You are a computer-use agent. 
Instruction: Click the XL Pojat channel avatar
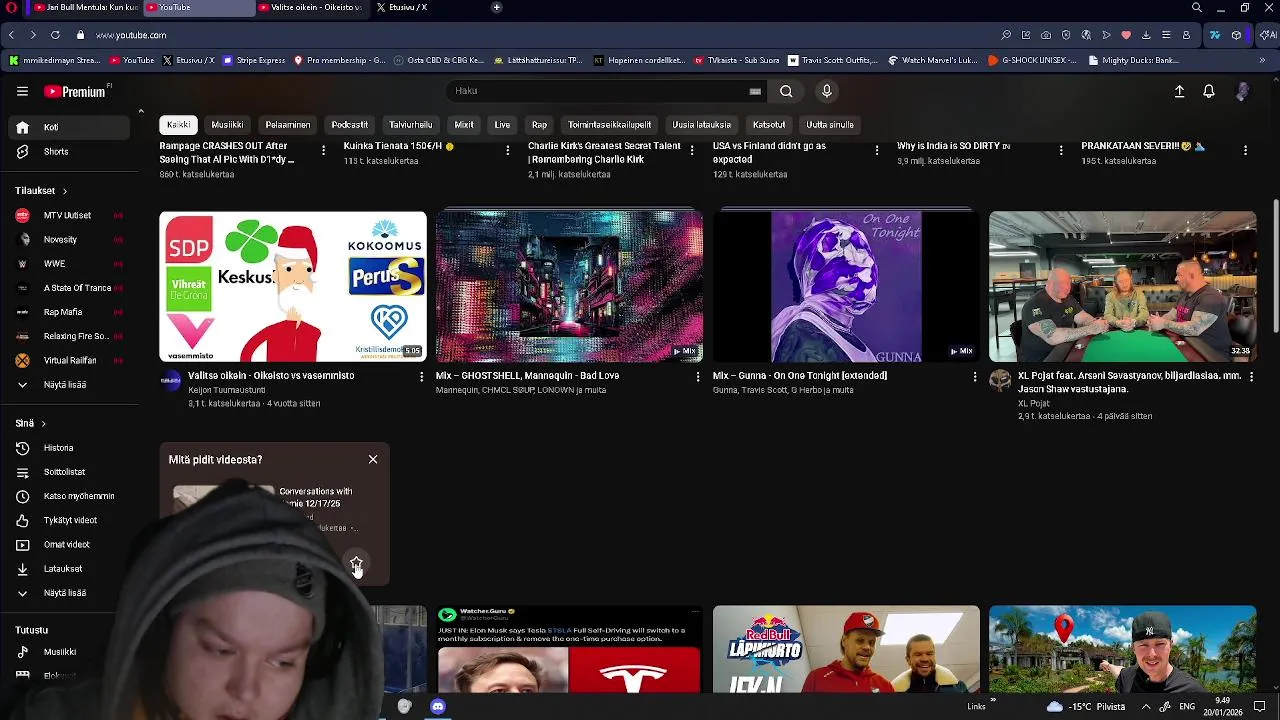pyautogui.click(x=1000, y=380)
